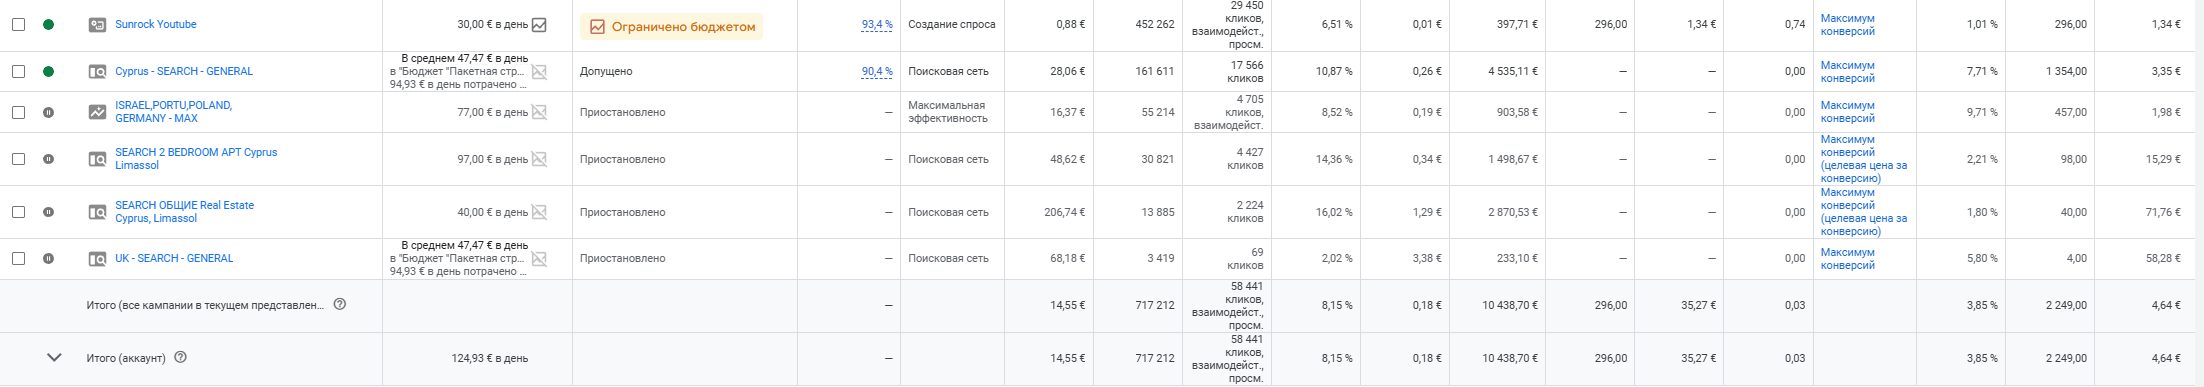The image size is (2204, 387).
Task: Check the box for UK - SEARCH - GENERAL
Action: [x=18, y=258]
